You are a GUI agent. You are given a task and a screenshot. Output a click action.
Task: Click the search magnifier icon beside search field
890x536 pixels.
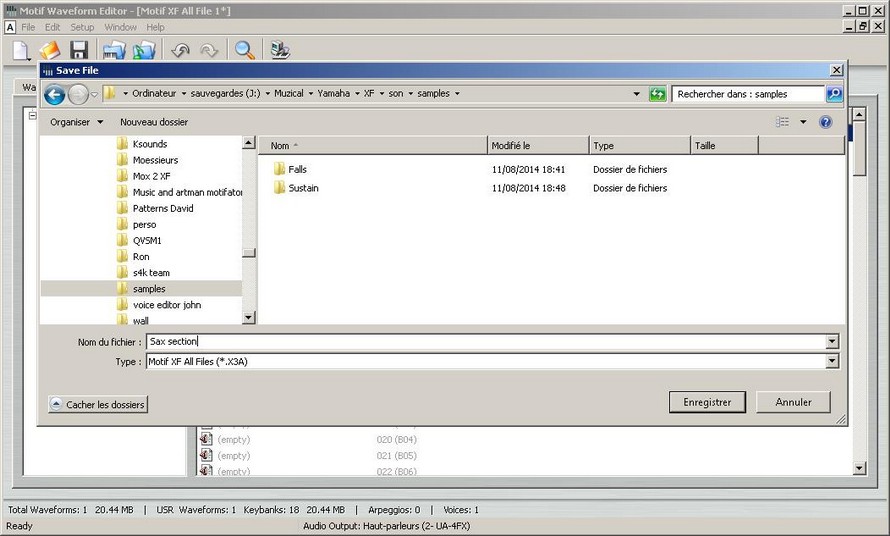[833, 94]
